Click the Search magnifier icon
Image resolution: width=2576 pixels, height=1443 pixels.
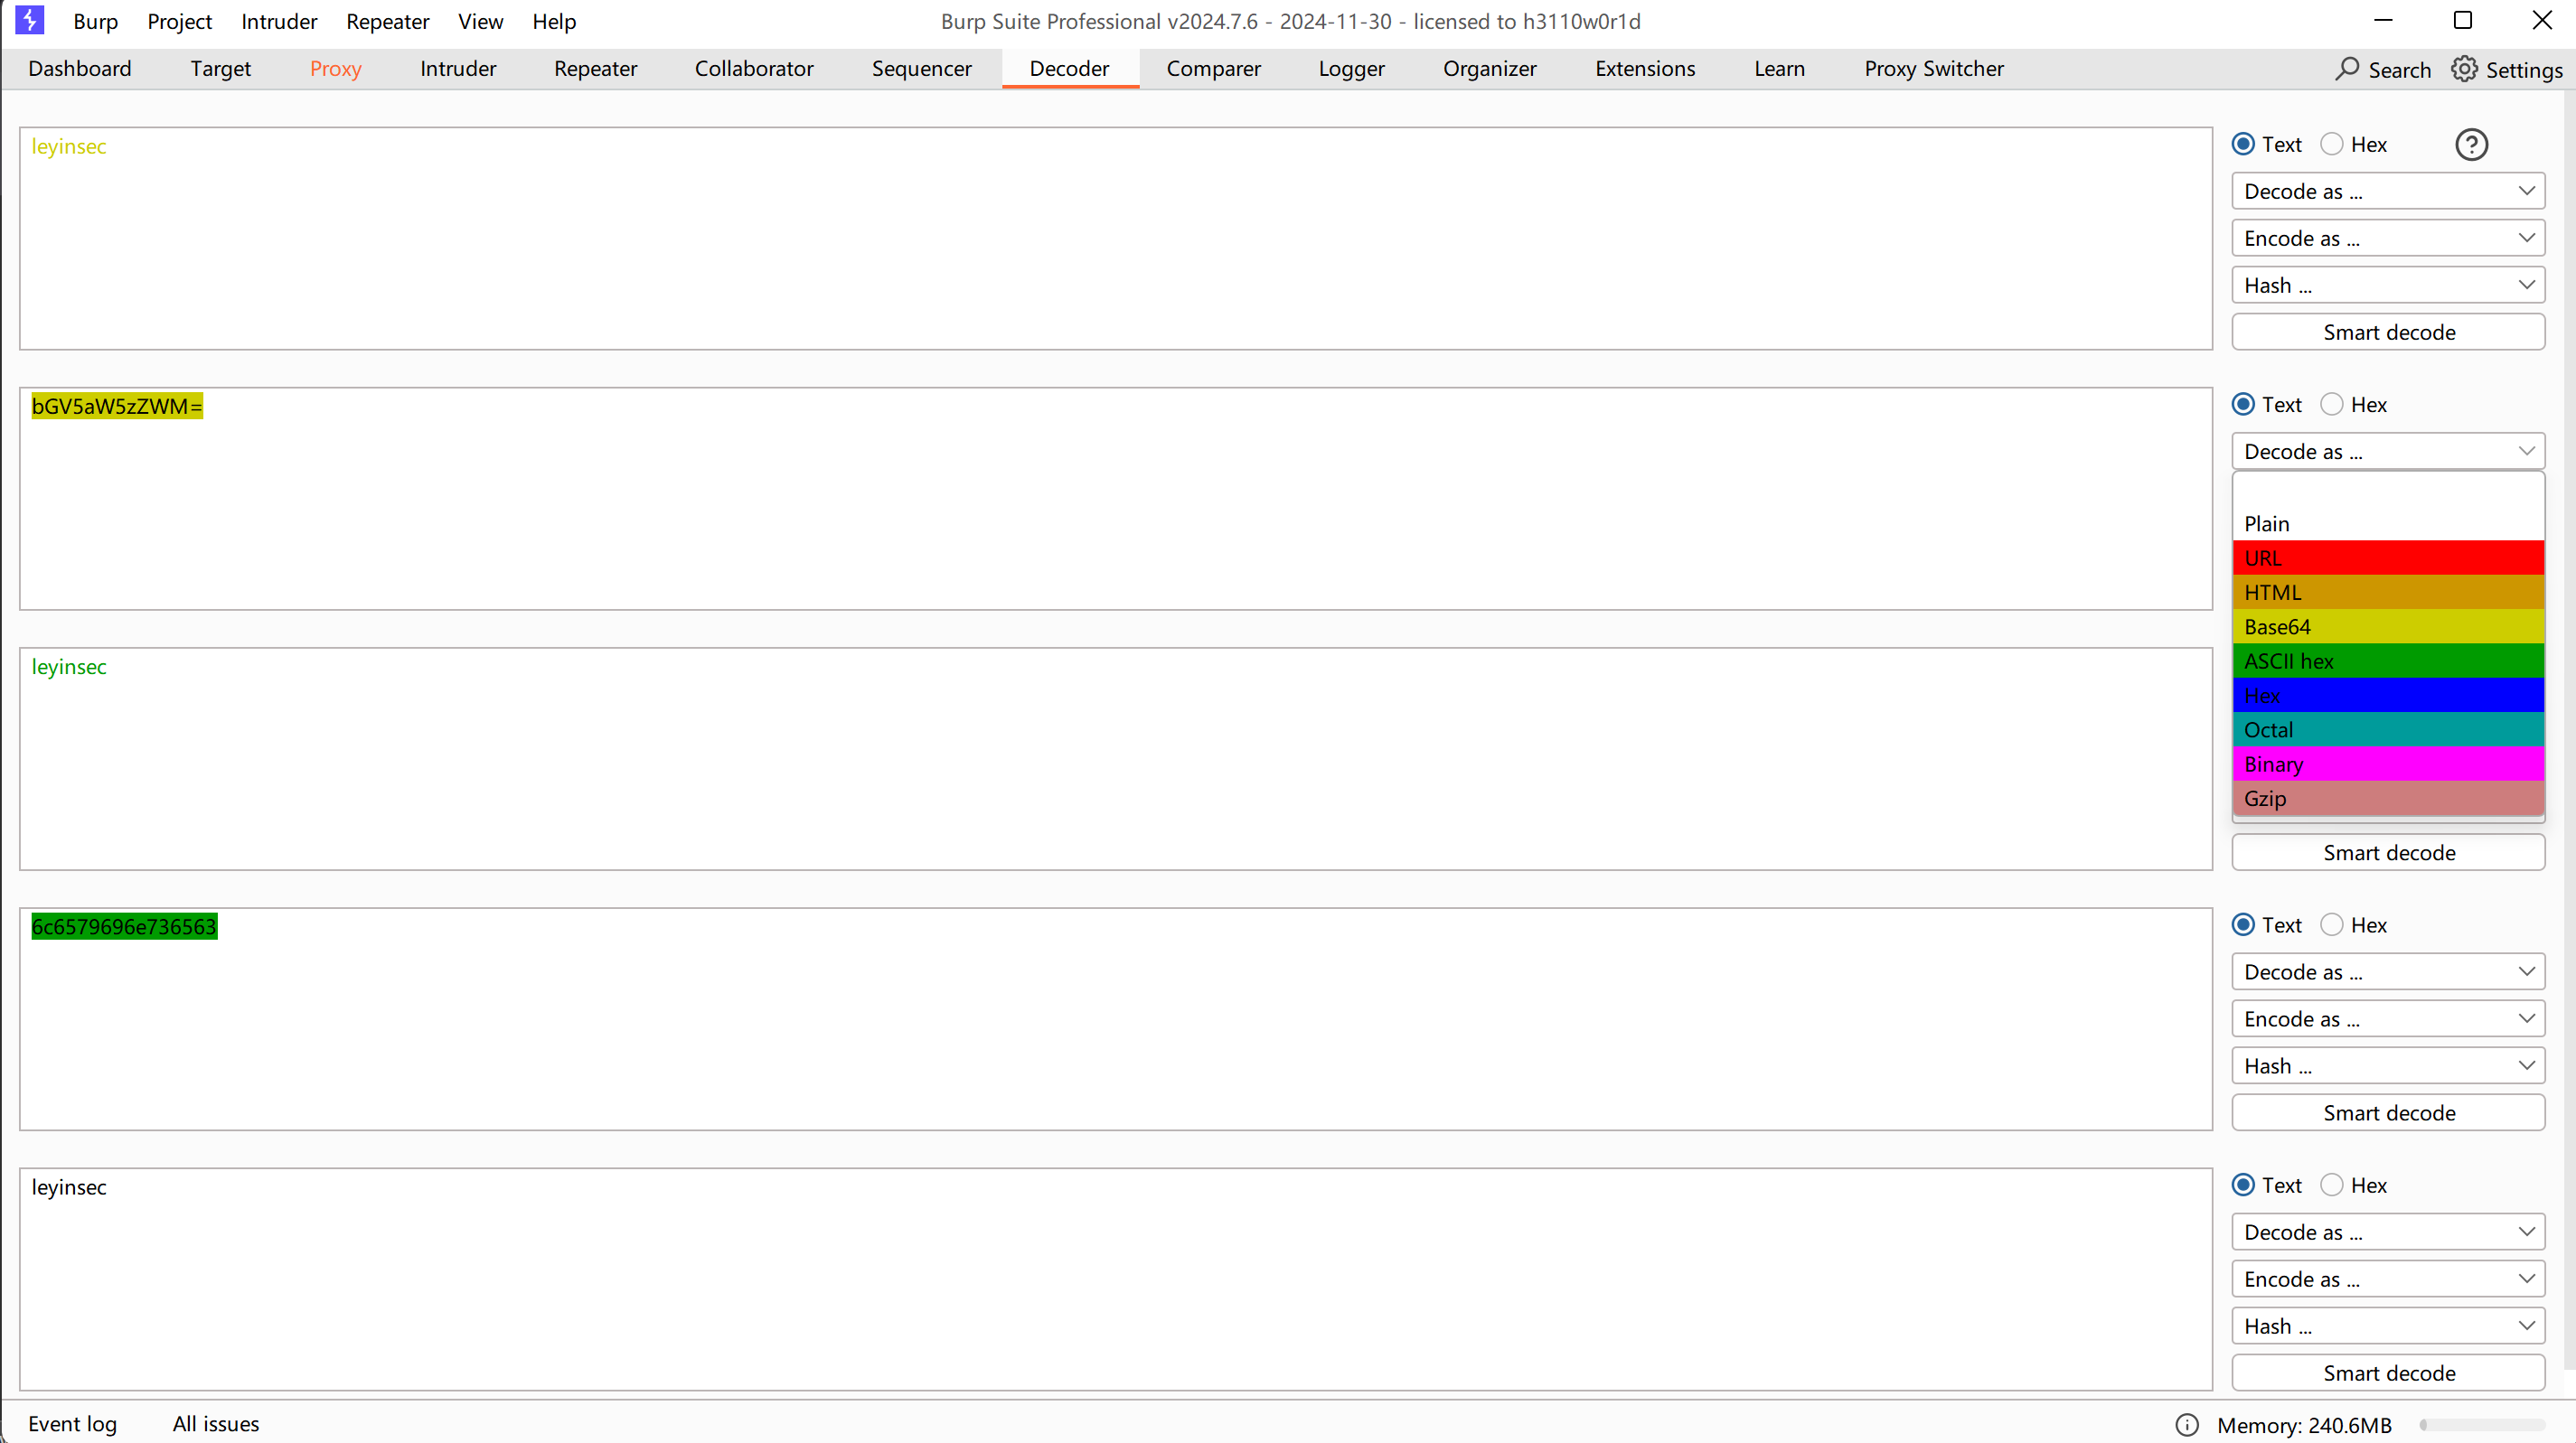(2346, 69)
